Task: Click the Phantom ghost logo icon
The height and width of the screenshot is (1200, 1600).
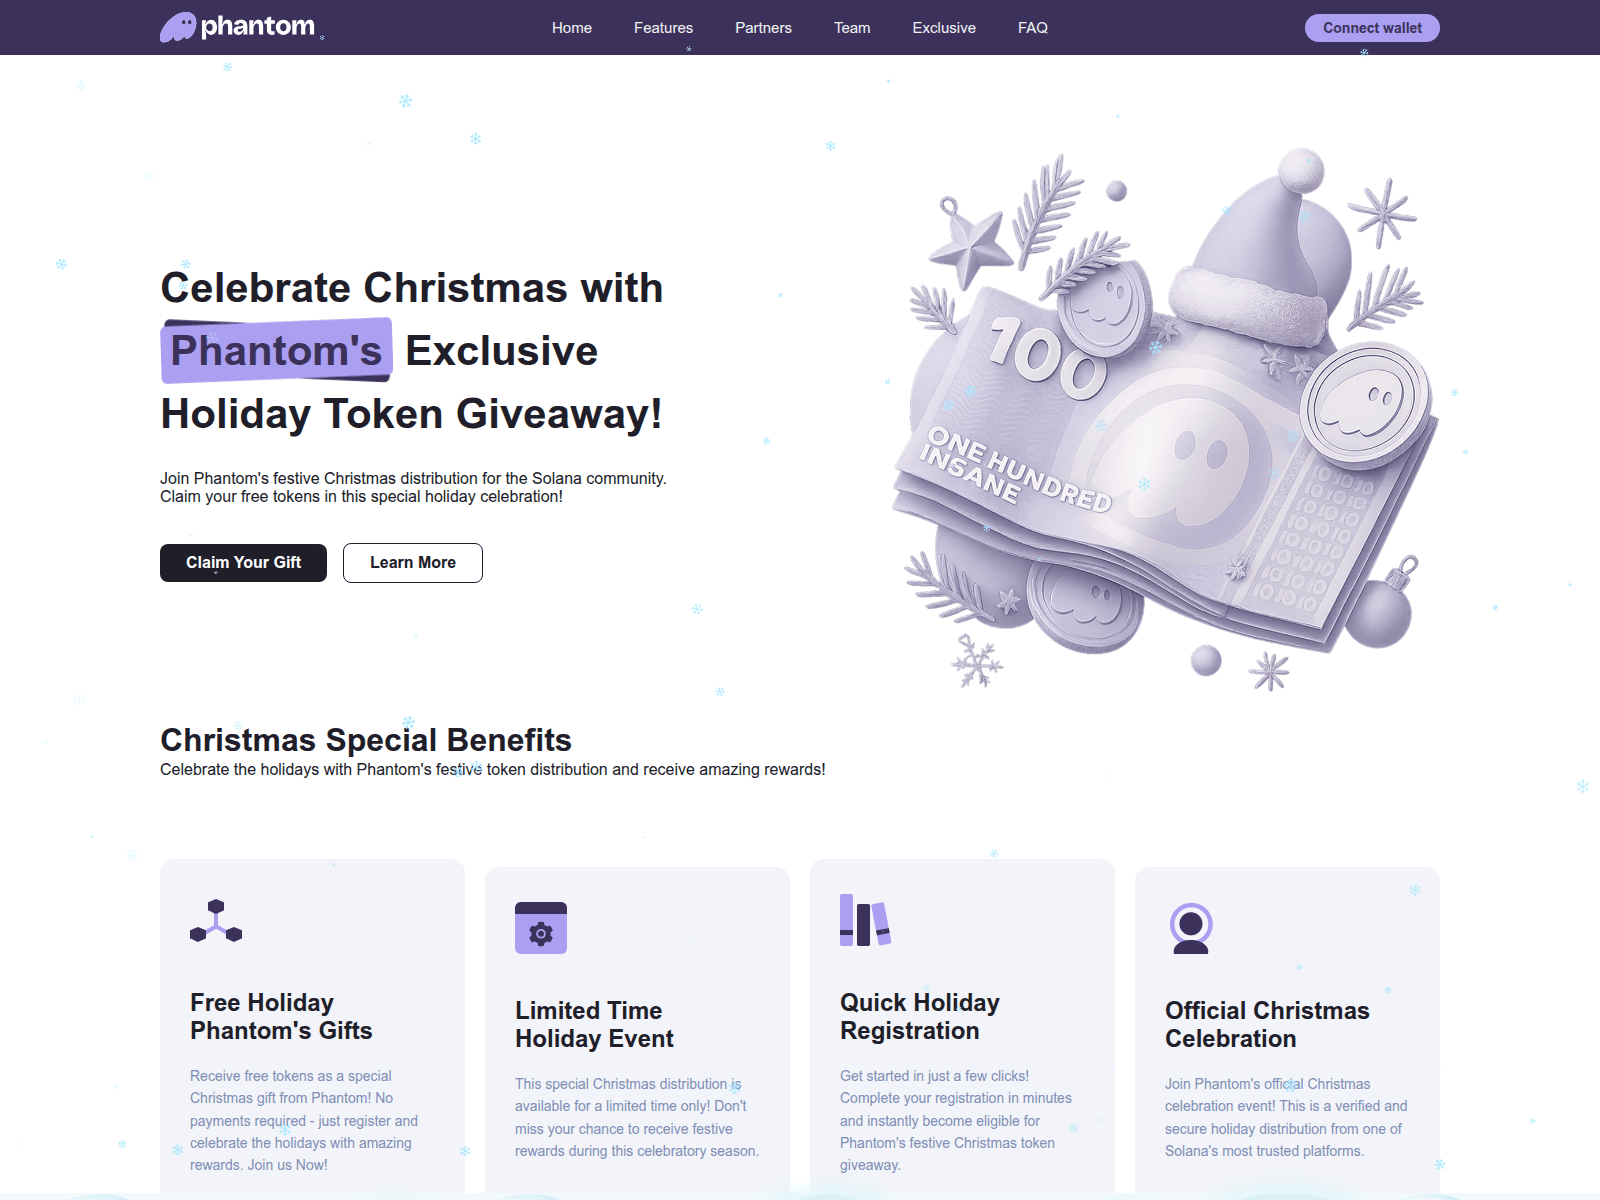Action: click(178, 27)
